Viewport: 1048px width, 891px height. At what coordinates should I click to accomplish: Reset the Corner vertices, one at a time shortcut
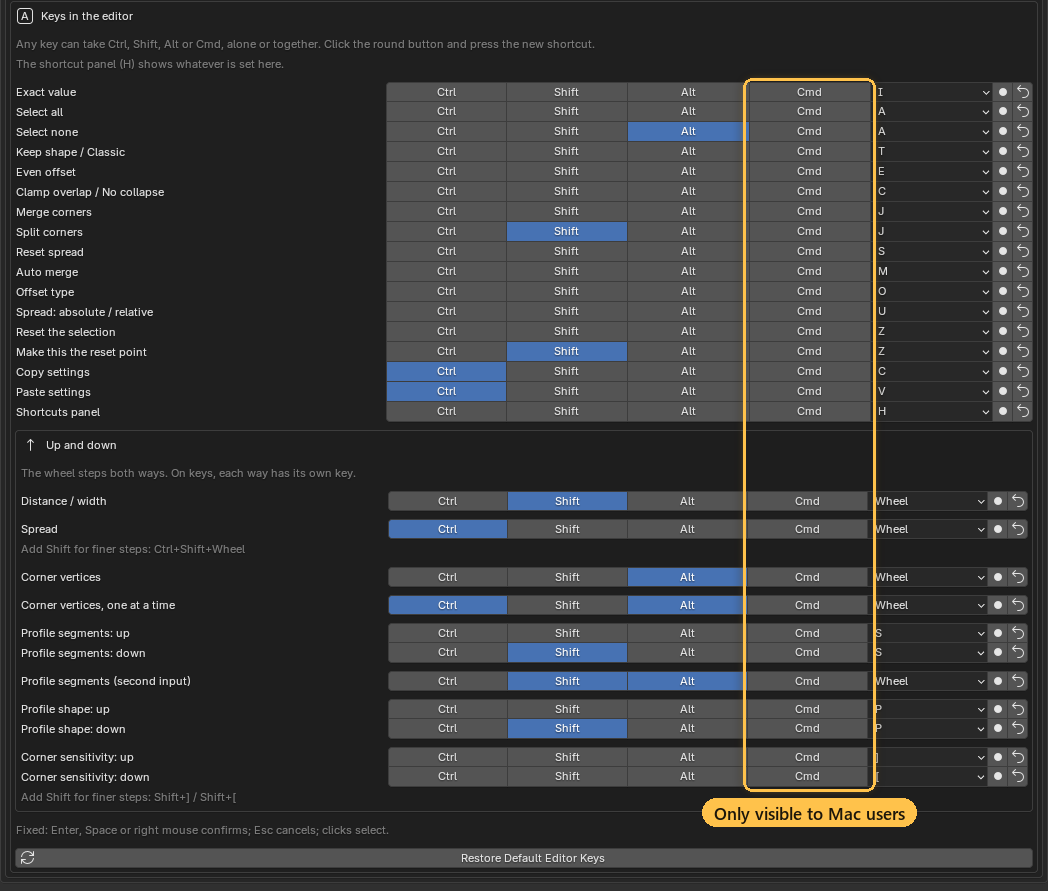pos(1018,606)
